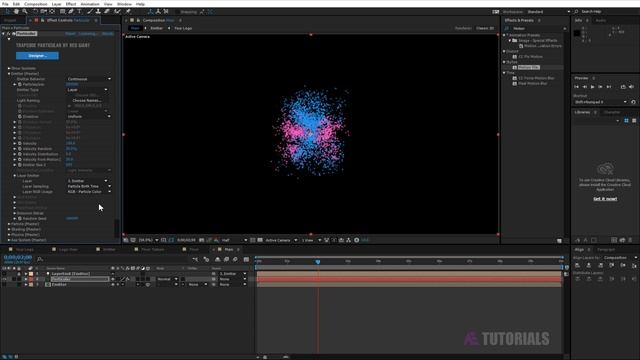
Task: Select the Rotation tool
Action: click(35, 11)
